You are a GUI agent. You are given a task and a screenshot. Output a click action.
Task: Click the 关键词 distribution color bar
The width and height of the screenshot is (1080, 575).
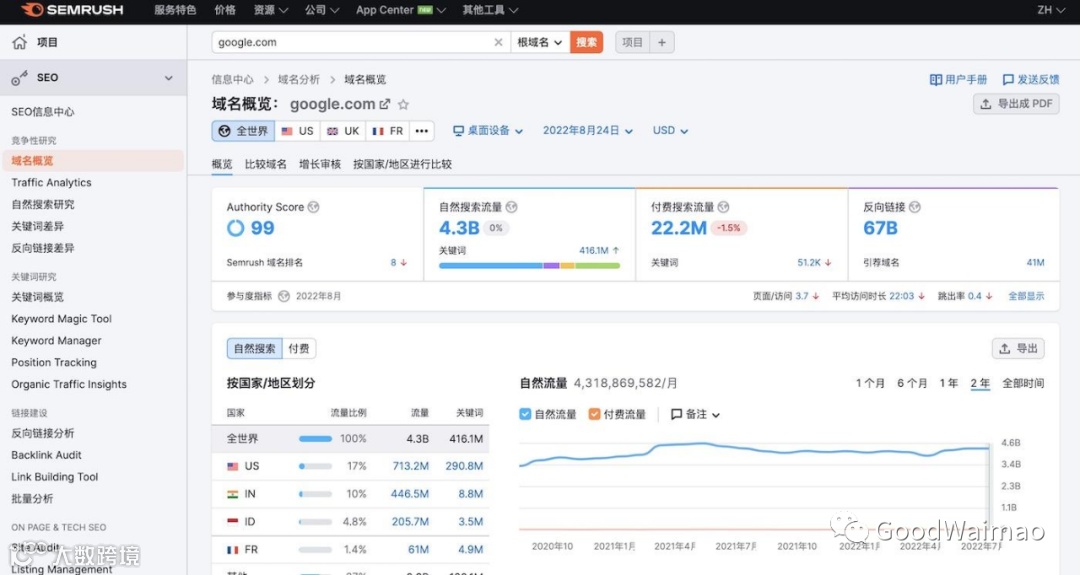tap(529, 266)
